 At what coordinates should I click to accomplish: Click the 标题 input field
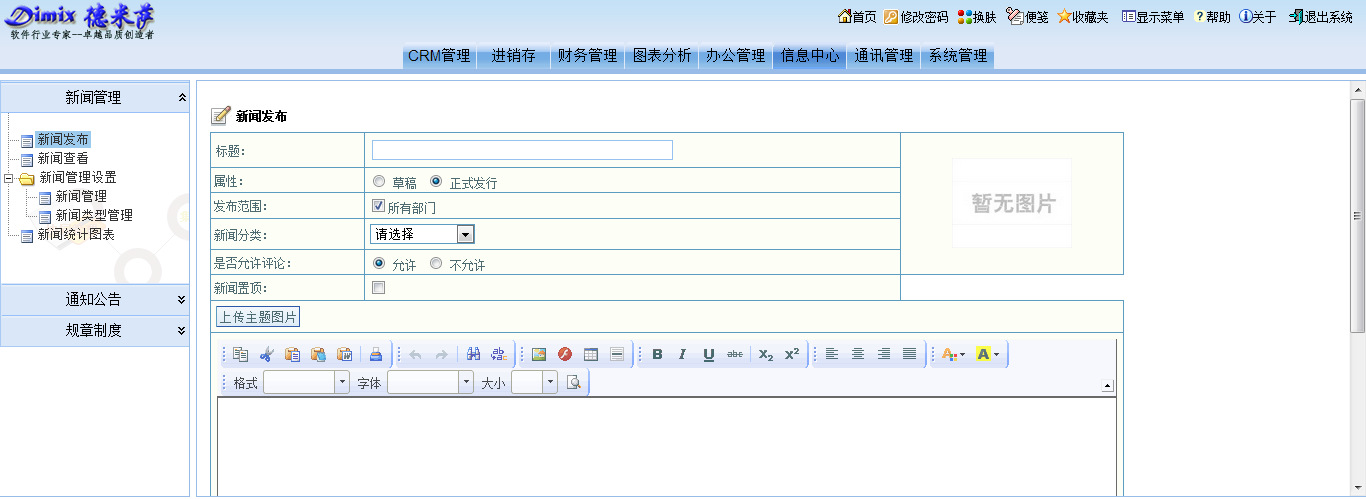pos(522,150)
